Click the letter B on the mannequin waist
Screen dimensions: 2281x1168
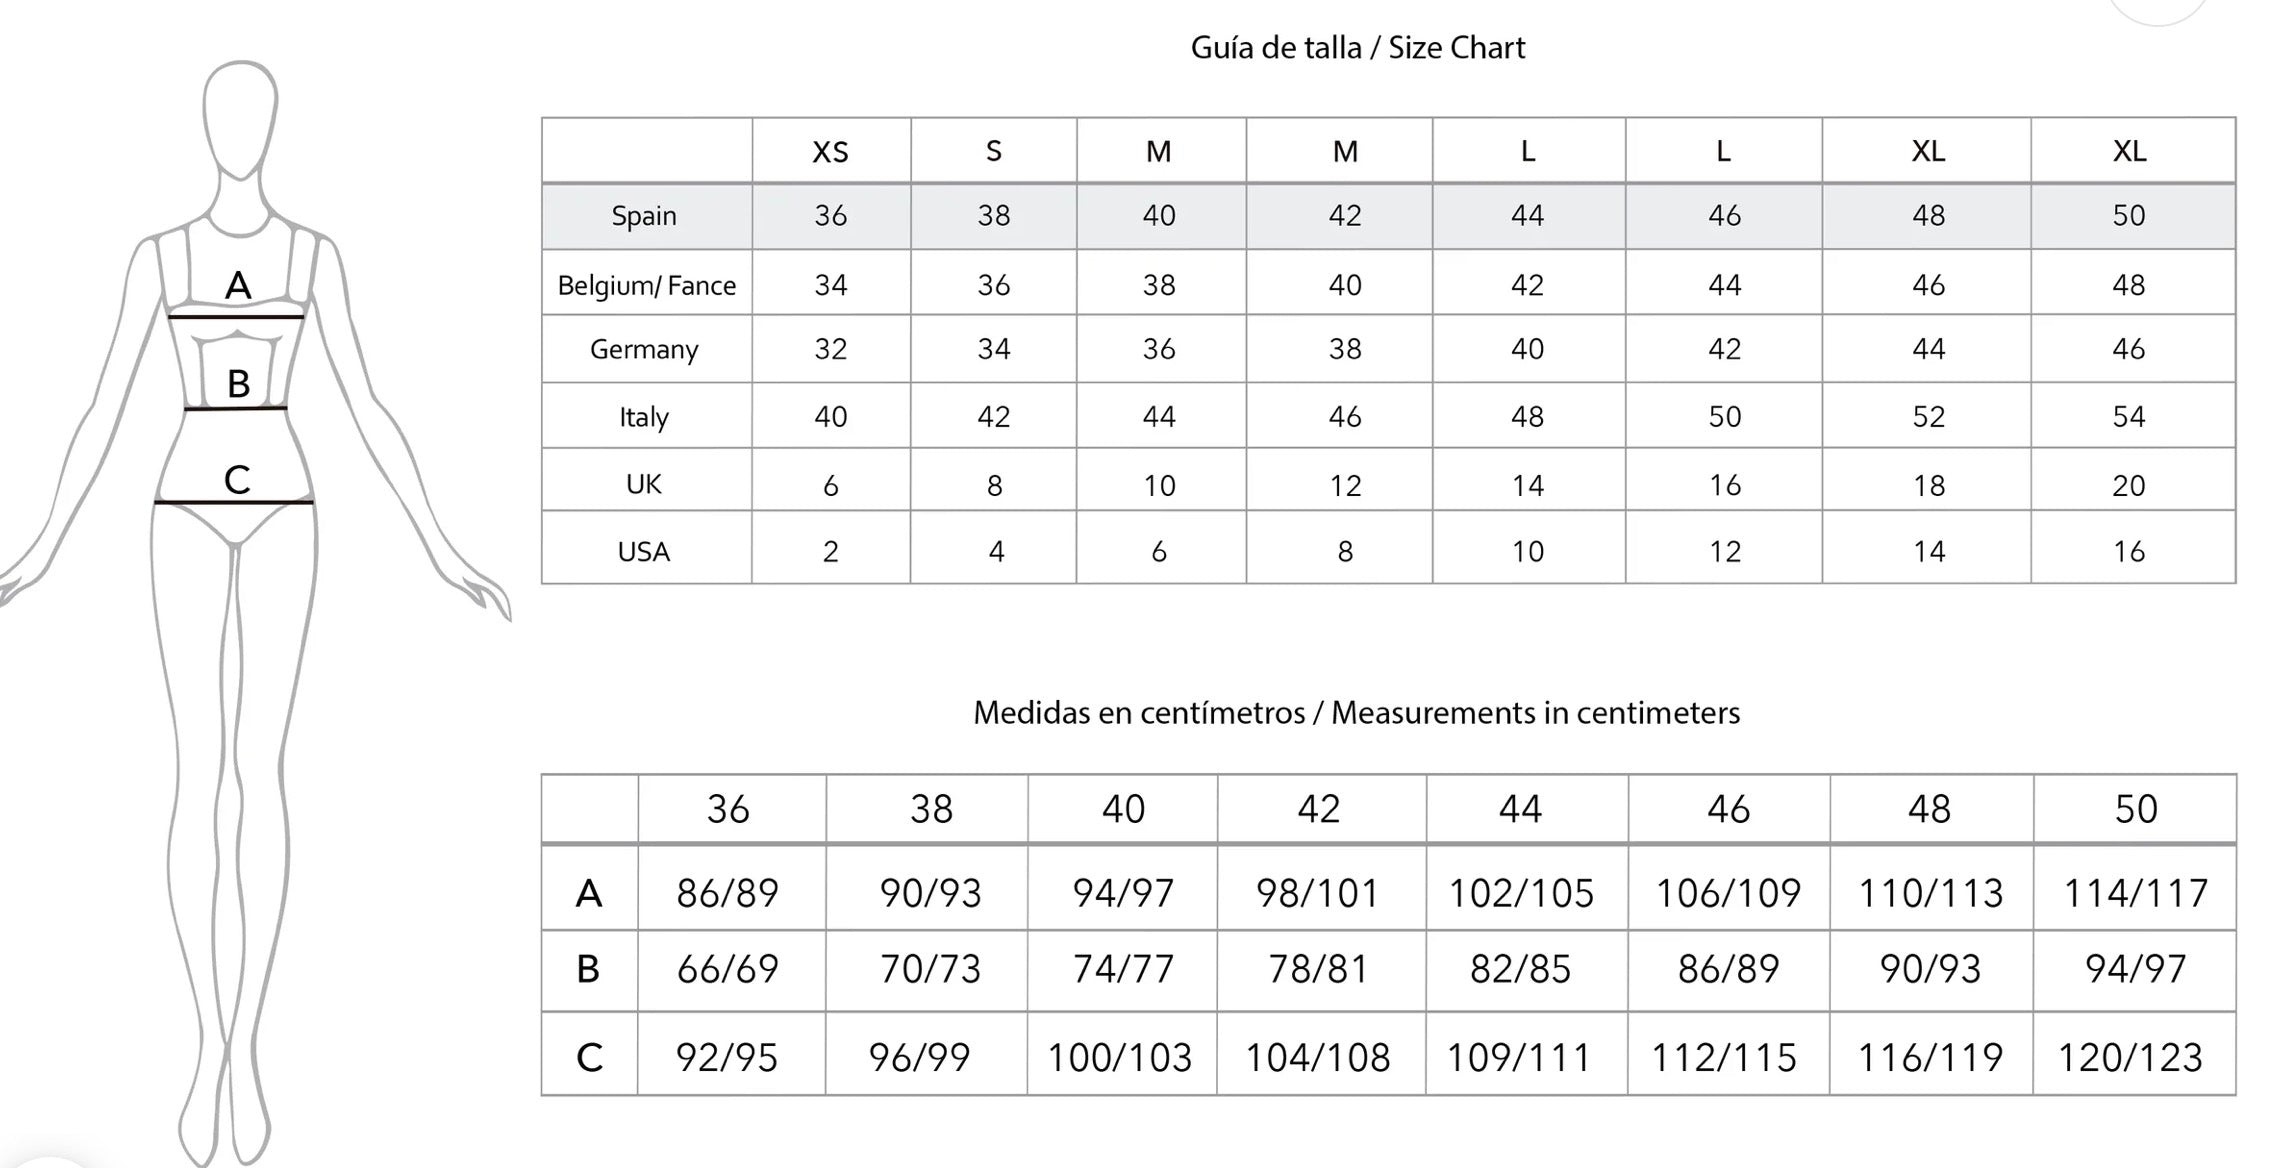tap(238, 383)
